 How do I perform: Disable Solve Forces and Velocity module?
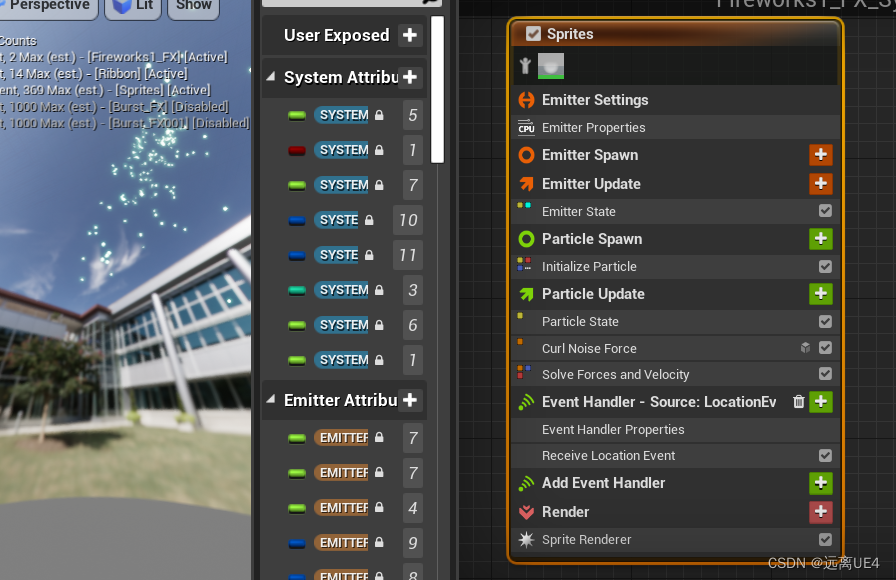point(825,374)
